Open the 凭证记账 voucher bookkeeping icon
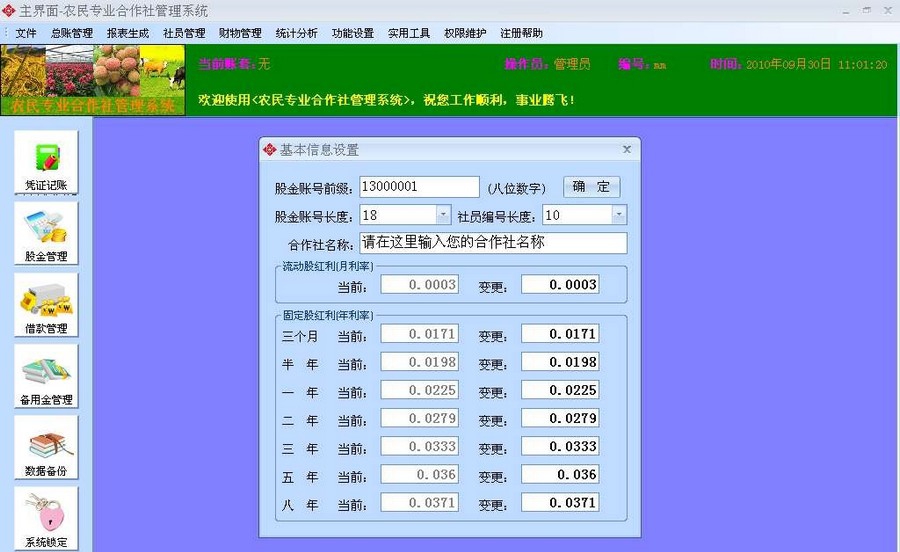 click(46, 162)
